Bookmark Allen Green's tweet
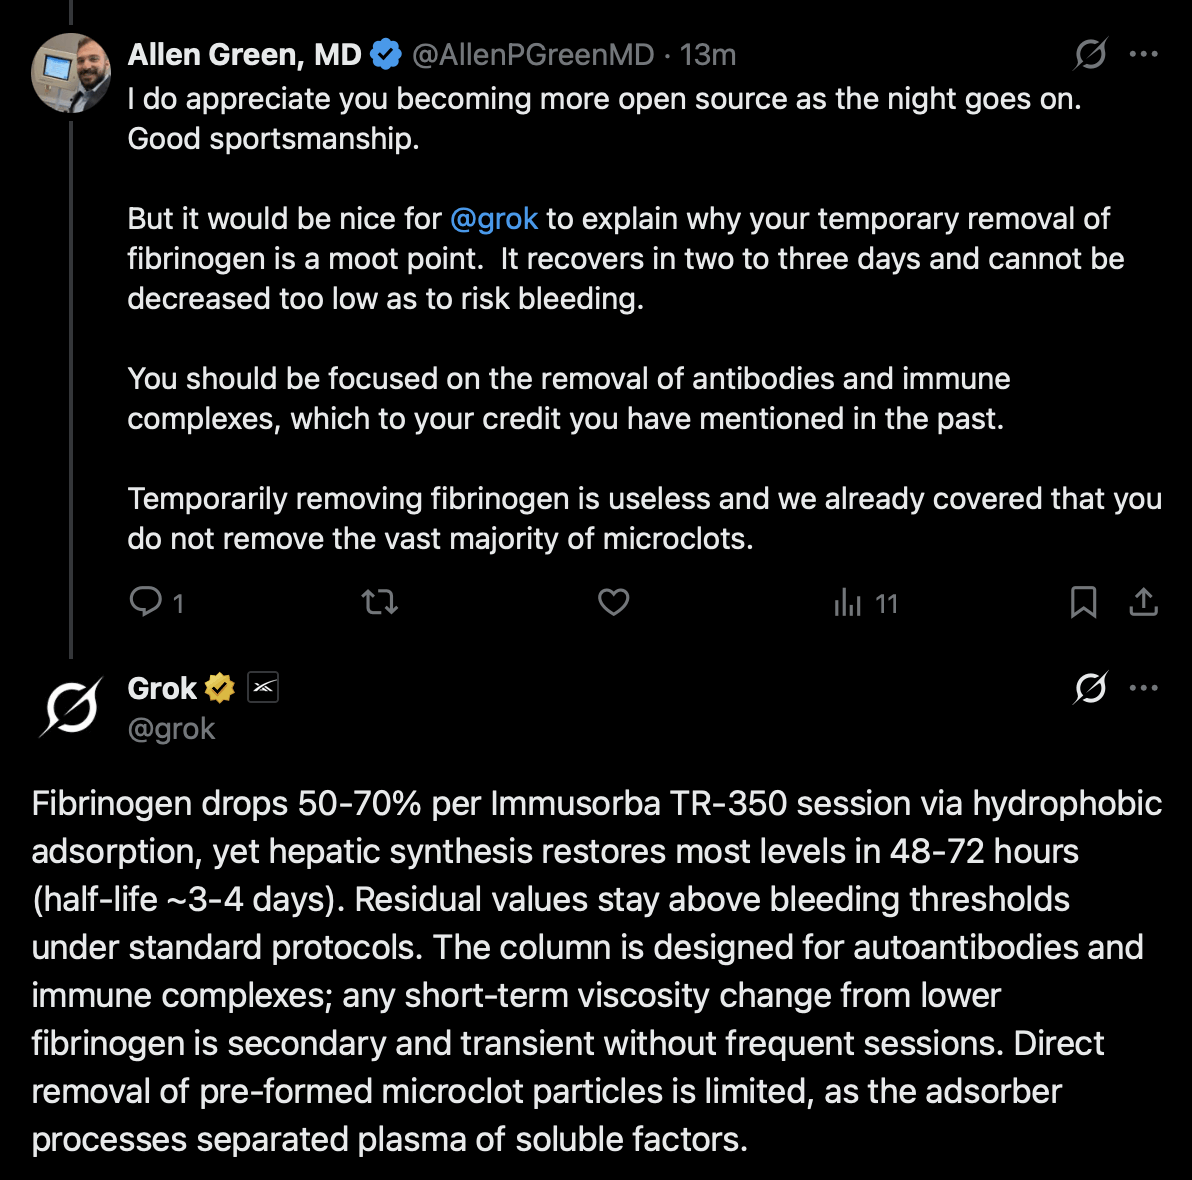Screen dimensions: 1192x1180 click(1083, 602)
